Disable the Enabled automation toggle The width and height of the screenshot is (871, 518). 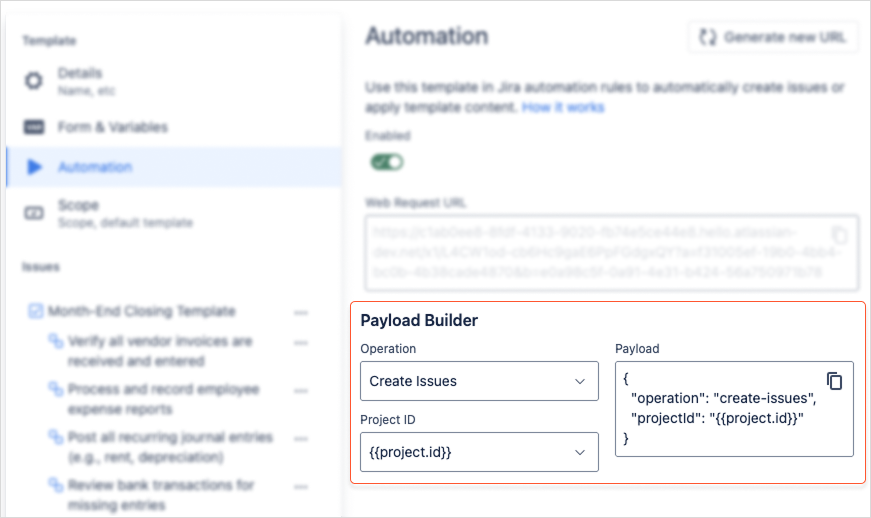pyautogui.click(x=387, y=162)
